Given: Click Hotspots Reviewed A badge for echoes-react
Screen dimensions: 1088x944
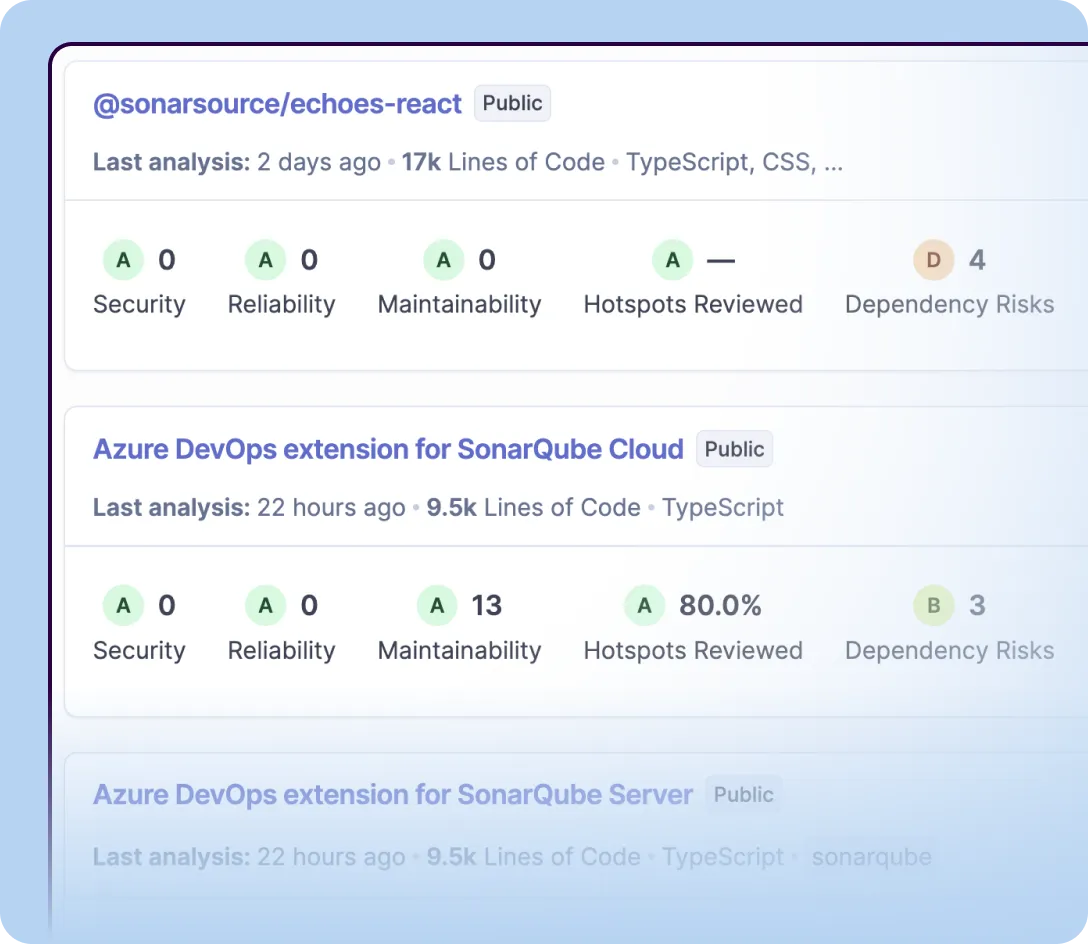Looking at the screenshot, I should click(673, 261).
